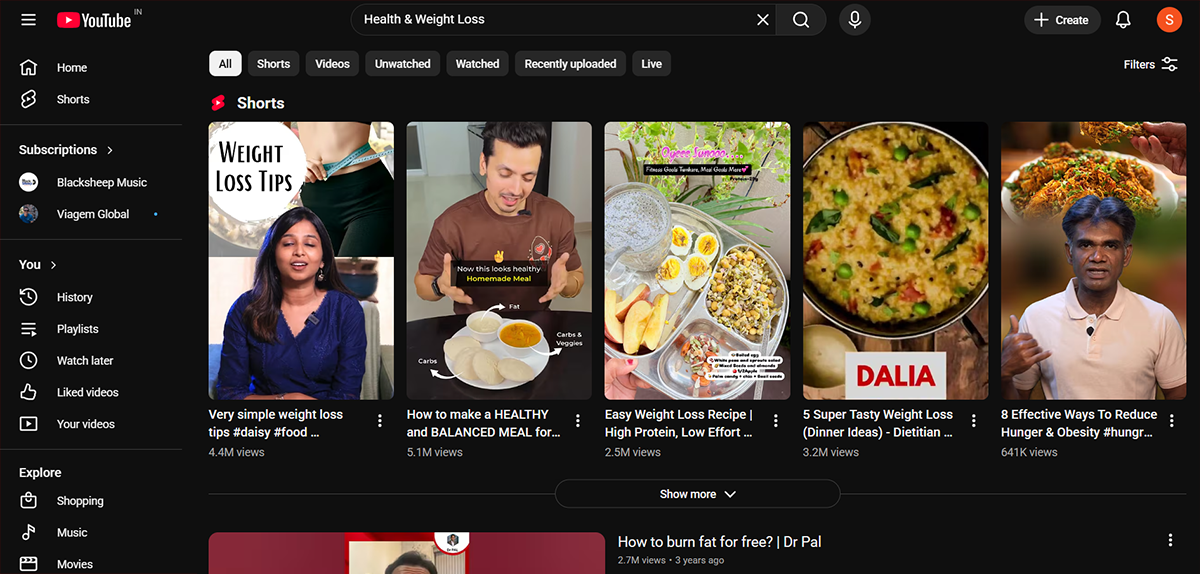This screenshot has width=1200, height=574.
Task: Select the Unwatched filter chip
Action: pos(402,64)
